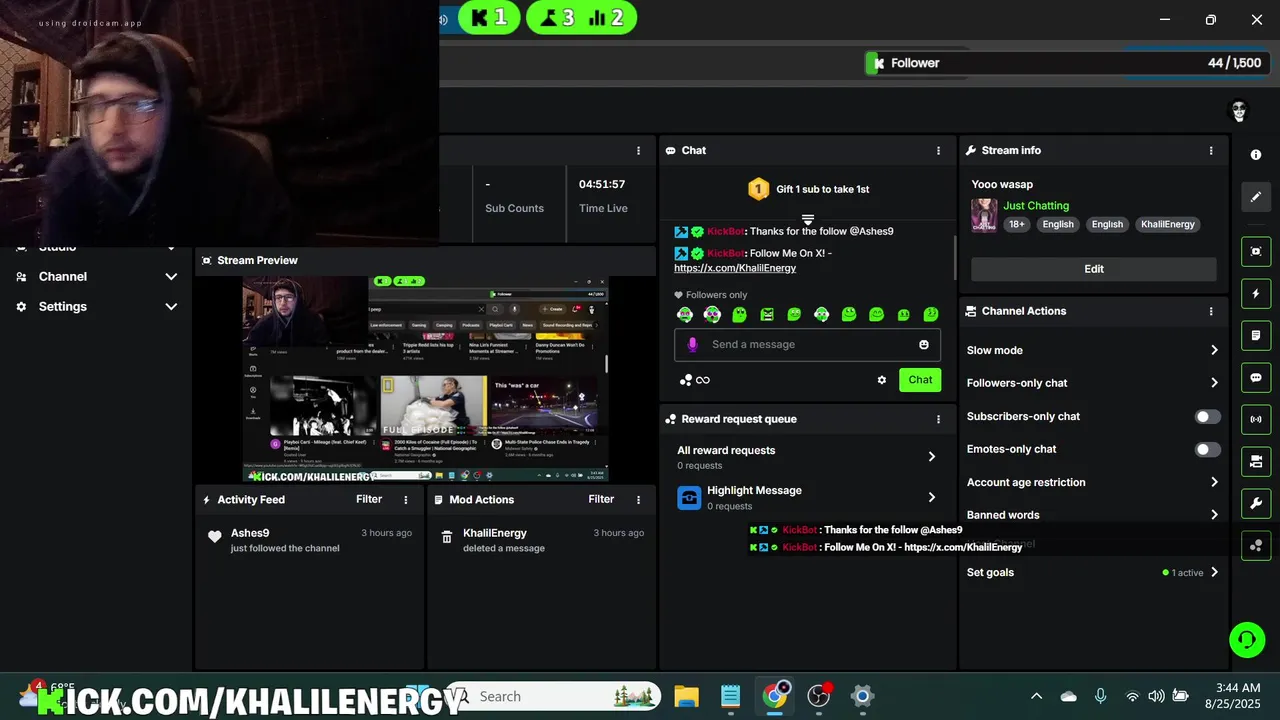Image resolution: width=1280 pixels, height=720 pixels.
Task: Toggle Emotes-only chat switch
Action: click(1208, 449)
